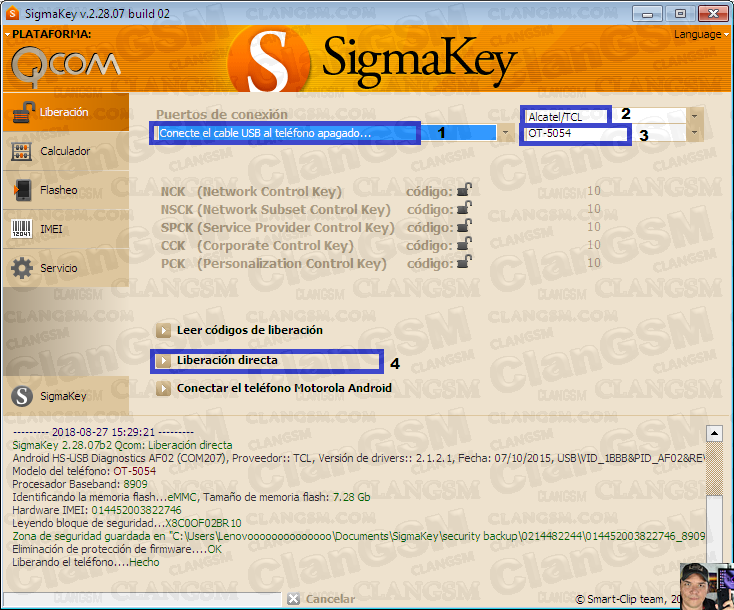
Task: Click the OT-5054 model field
Action: point(605,133)
